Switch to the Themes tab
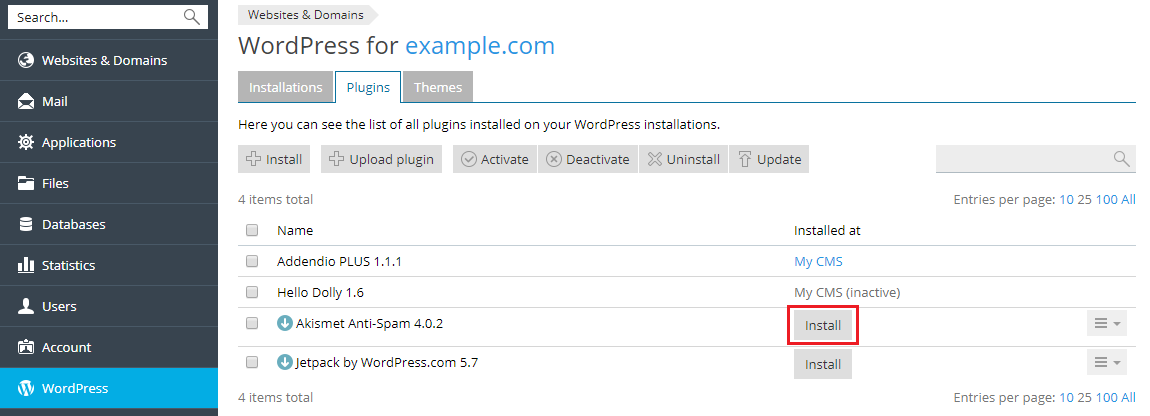 pyautogui.click(x=438, y=87)
